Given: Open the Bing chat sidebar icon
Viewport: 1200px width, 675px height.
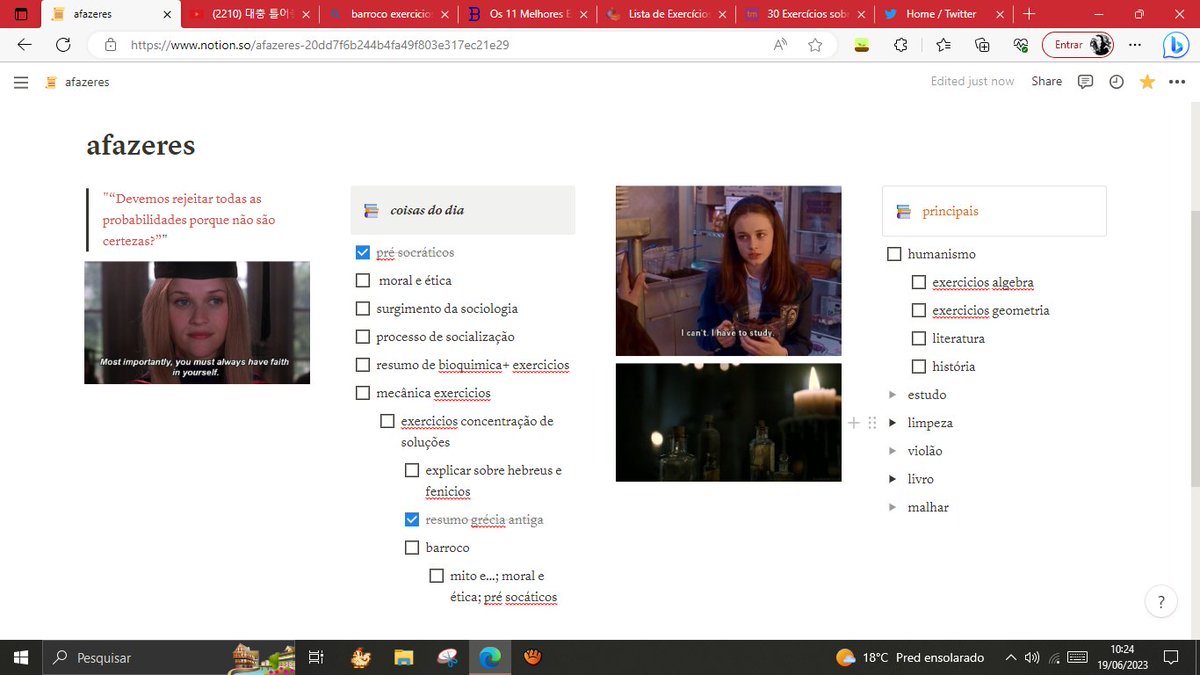Looking at the screenshot, I should 1174,45.
